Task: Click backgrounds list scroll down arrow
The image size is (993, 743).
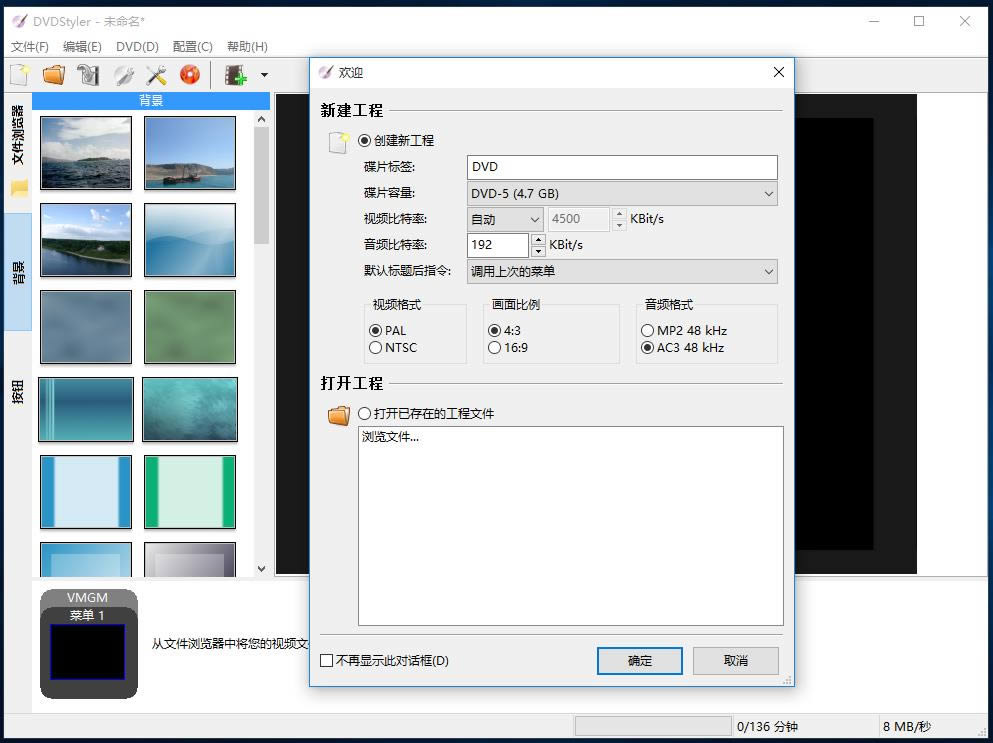Action: [x=262, y=569]
